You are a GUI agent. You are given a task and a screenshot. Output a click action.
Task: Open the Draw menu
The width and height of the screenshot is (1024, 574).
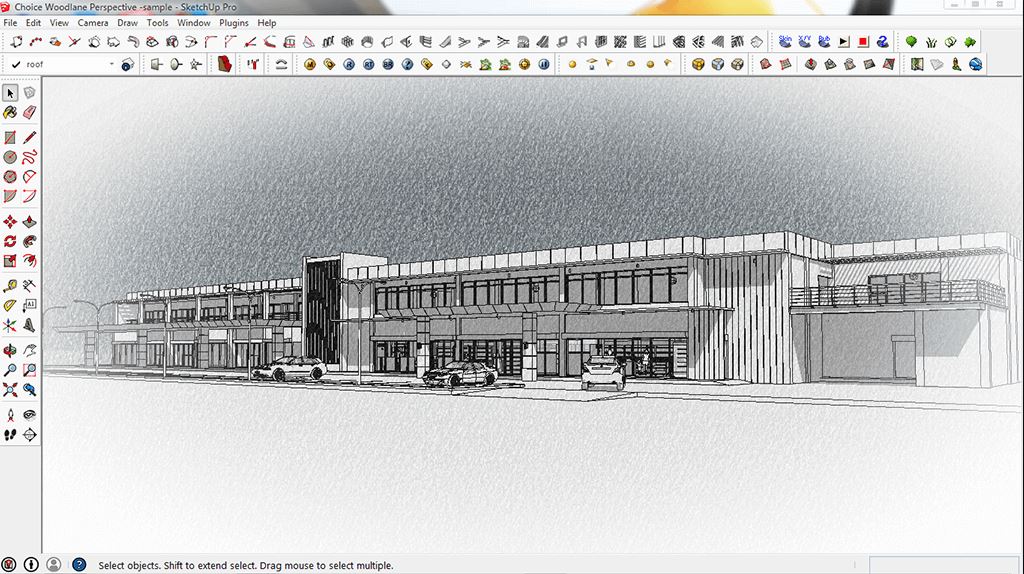127,22
